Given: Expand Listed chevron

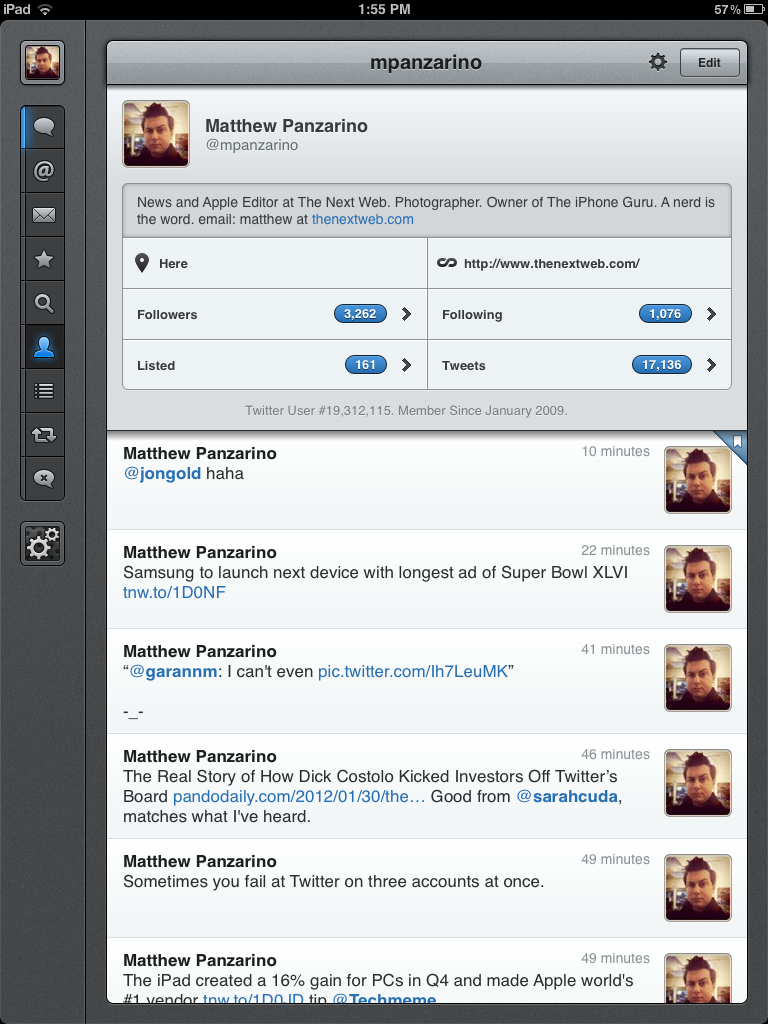Looking at the screenshot, I should [406, 365].
